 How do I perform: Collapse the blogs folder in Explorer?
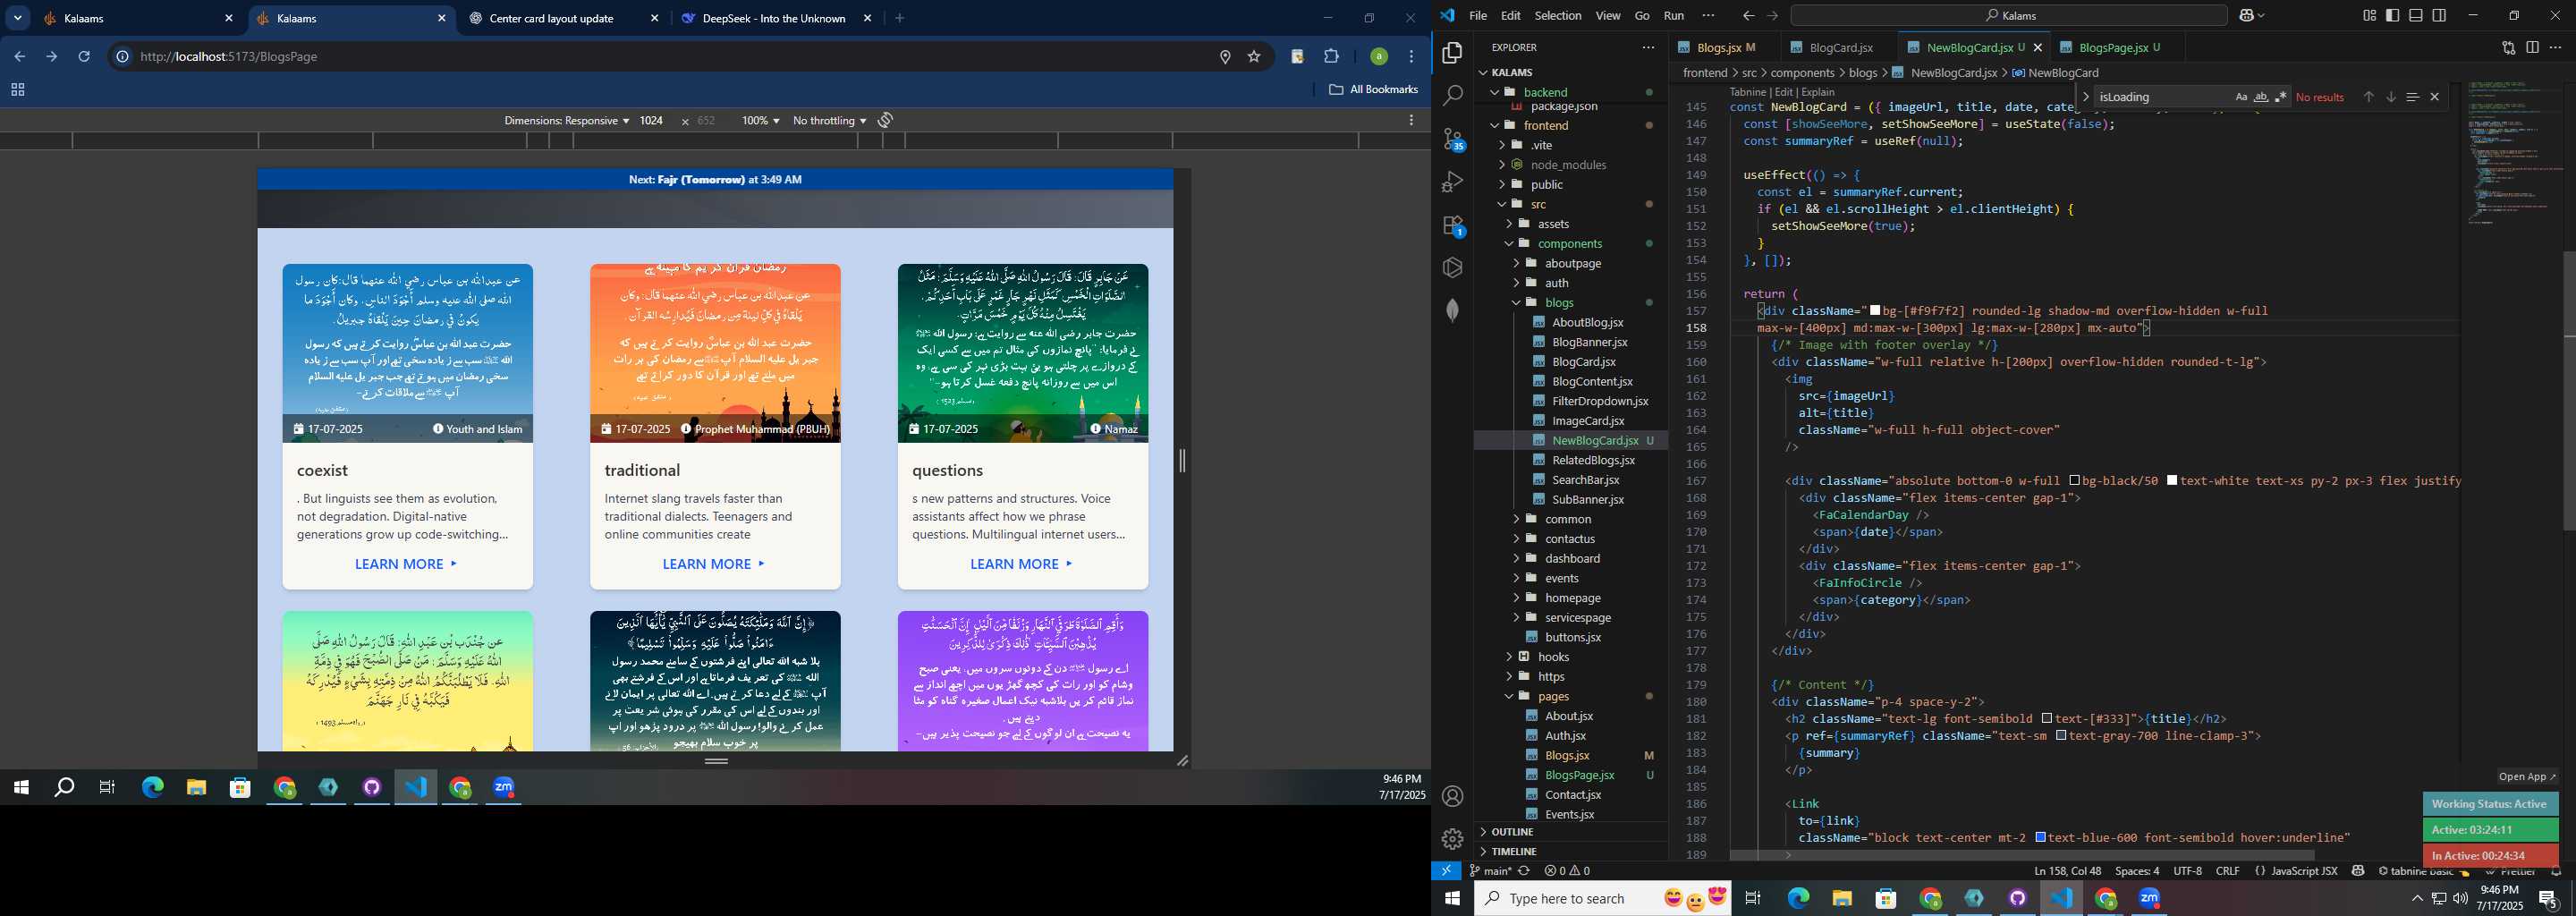click(1559, 302)
